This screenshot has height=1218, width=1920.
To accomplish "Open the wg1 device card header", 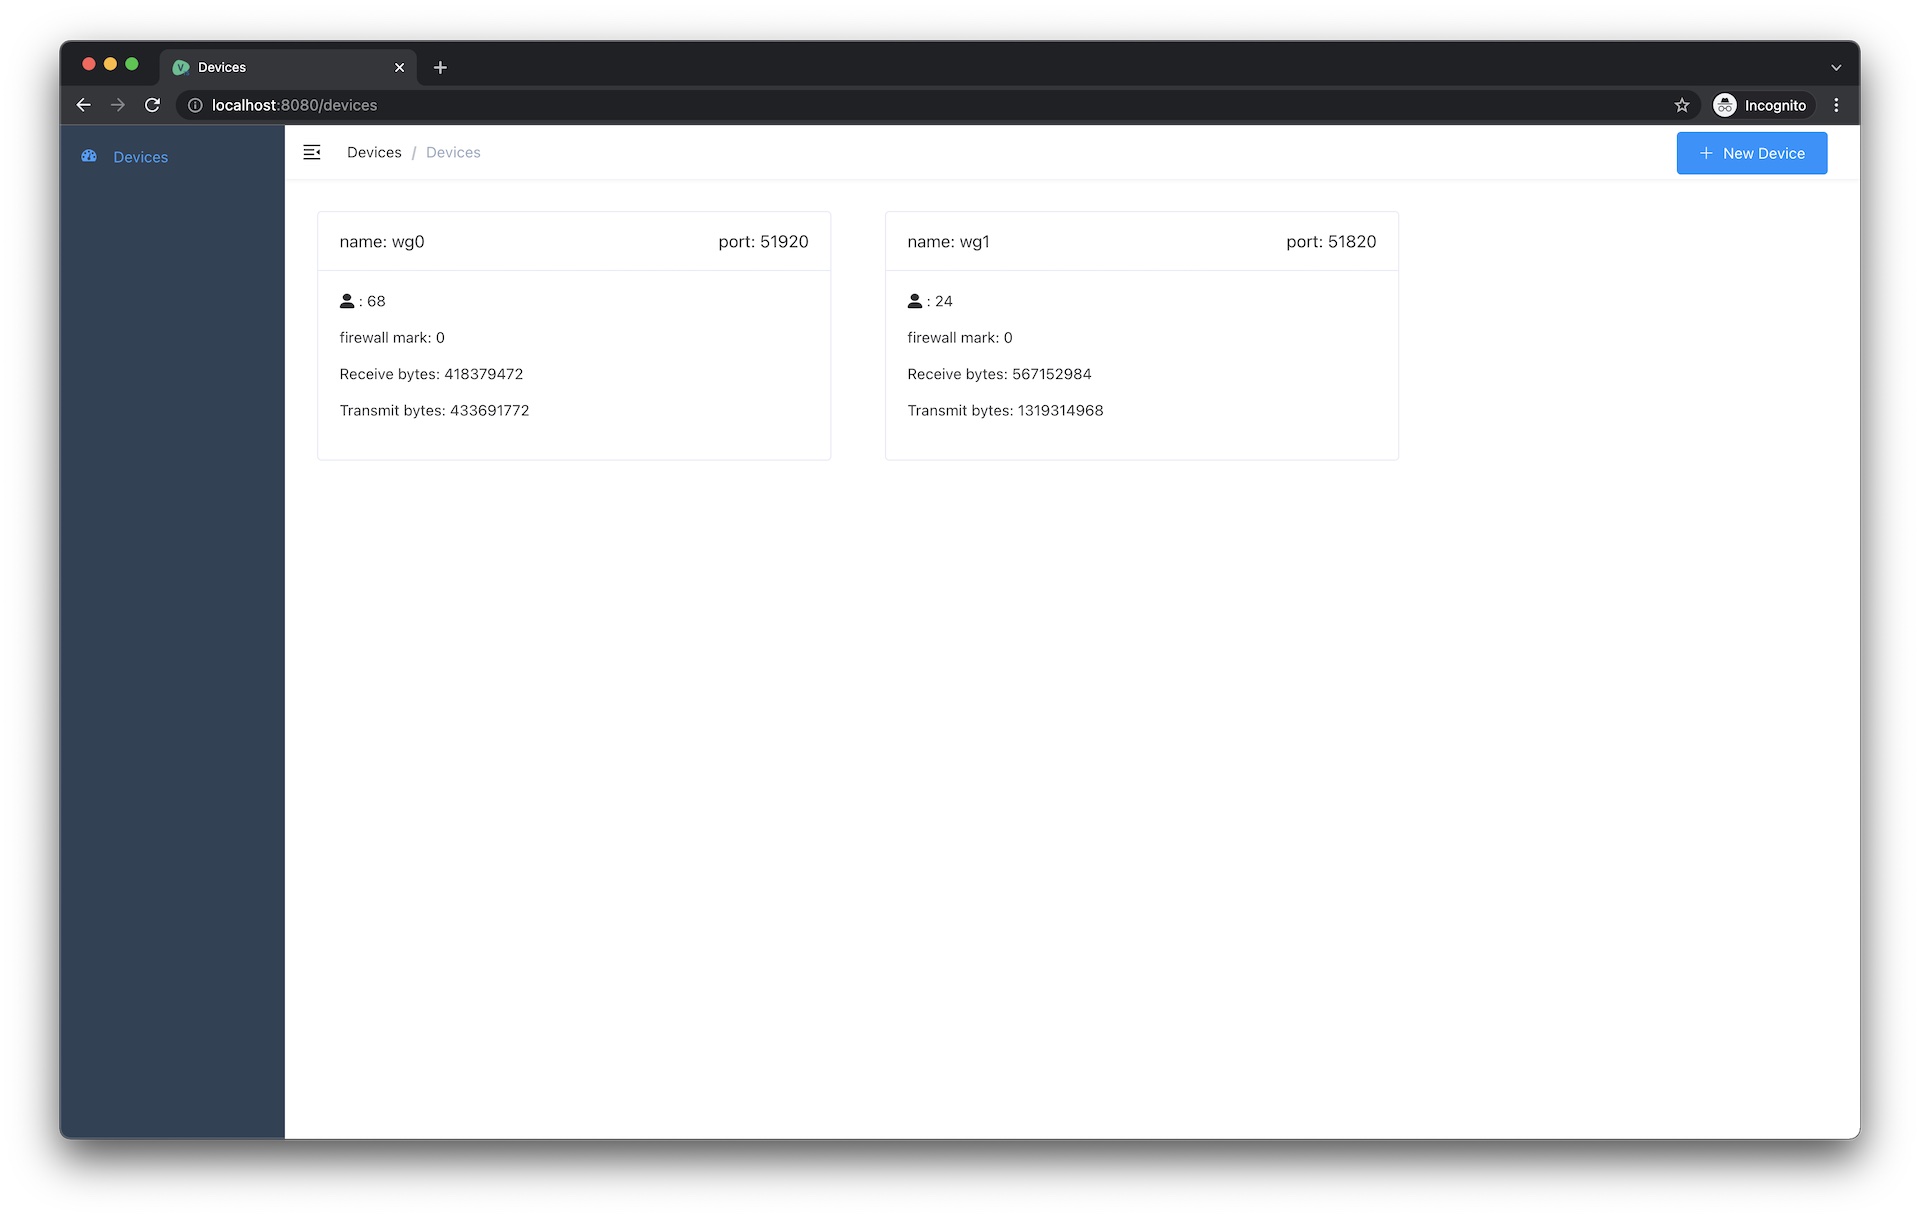I will click(x=1141, y=241).
